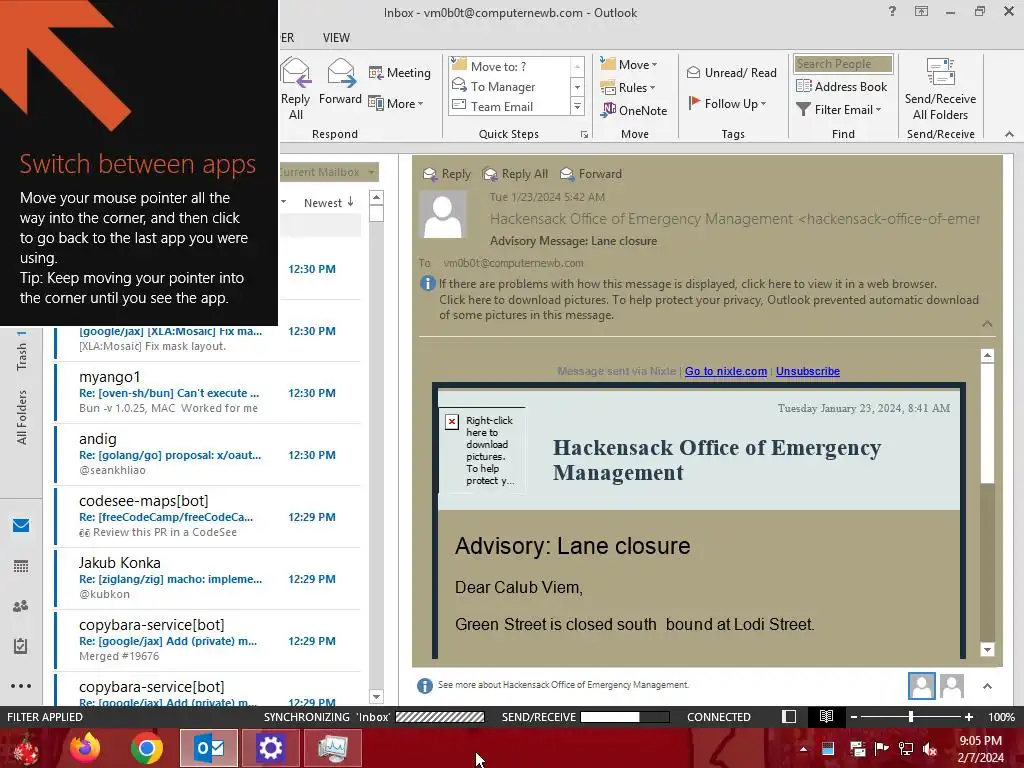
Task: Click Reply in the reading pane
Action: tap(447, 174)
